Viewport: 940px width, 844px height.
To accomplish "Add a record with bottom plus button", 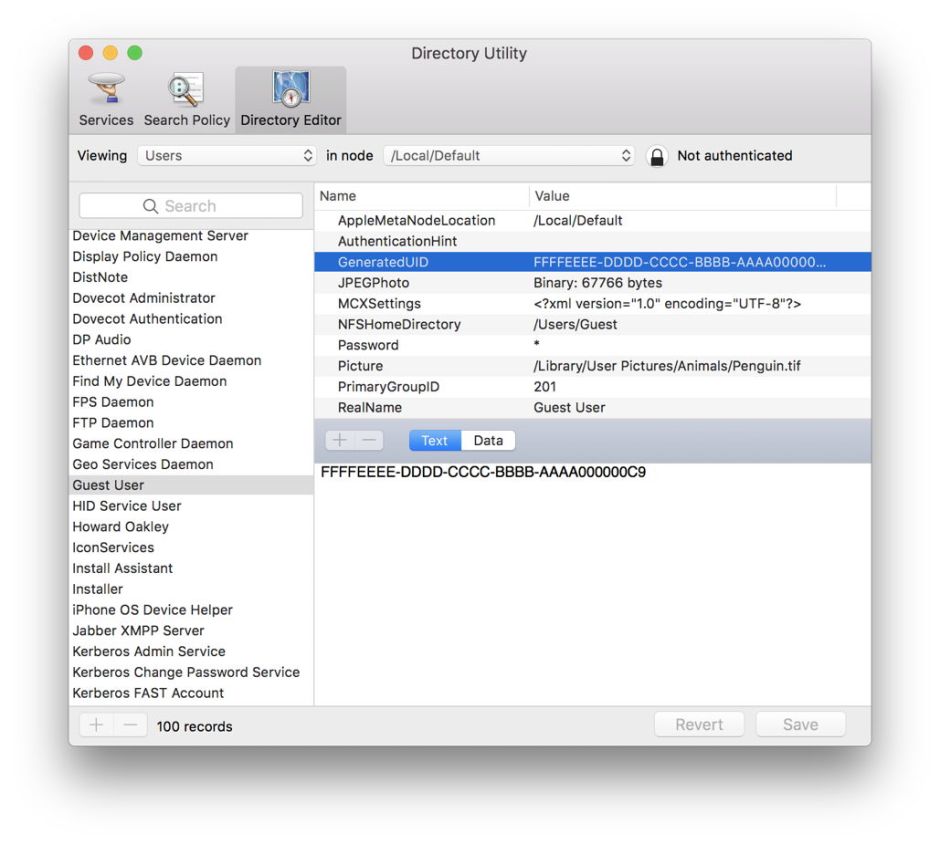I will (96, 725).
